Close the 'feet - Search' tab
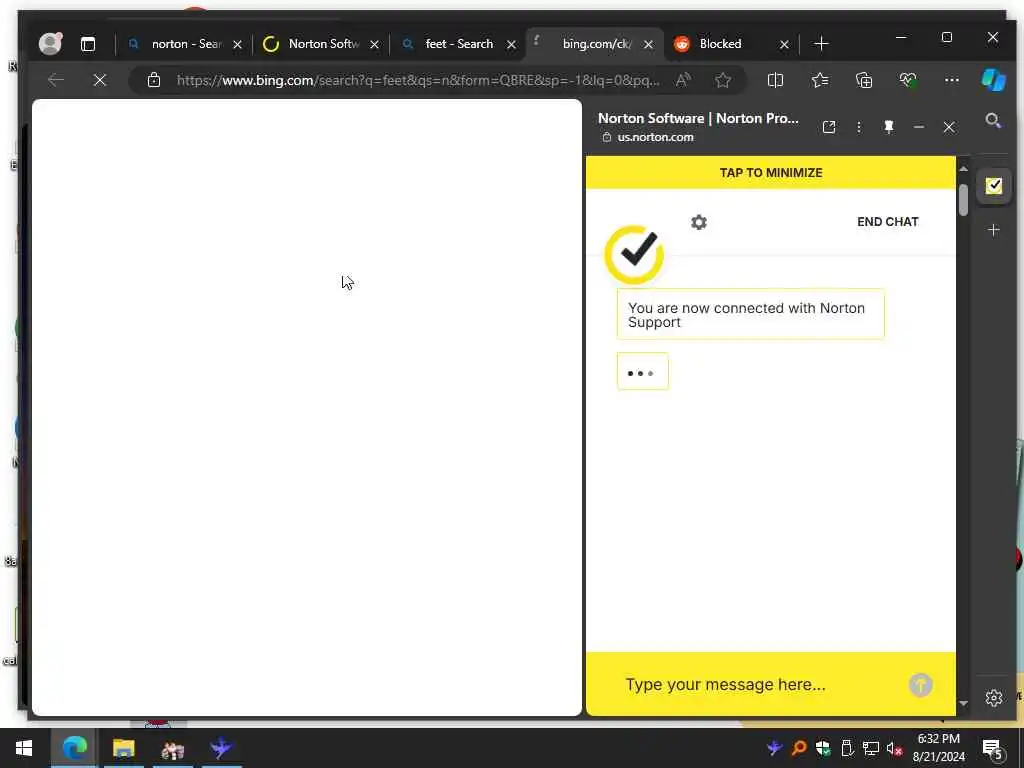The width and height of the screenshot is (1024, 768). coord(511,44)
